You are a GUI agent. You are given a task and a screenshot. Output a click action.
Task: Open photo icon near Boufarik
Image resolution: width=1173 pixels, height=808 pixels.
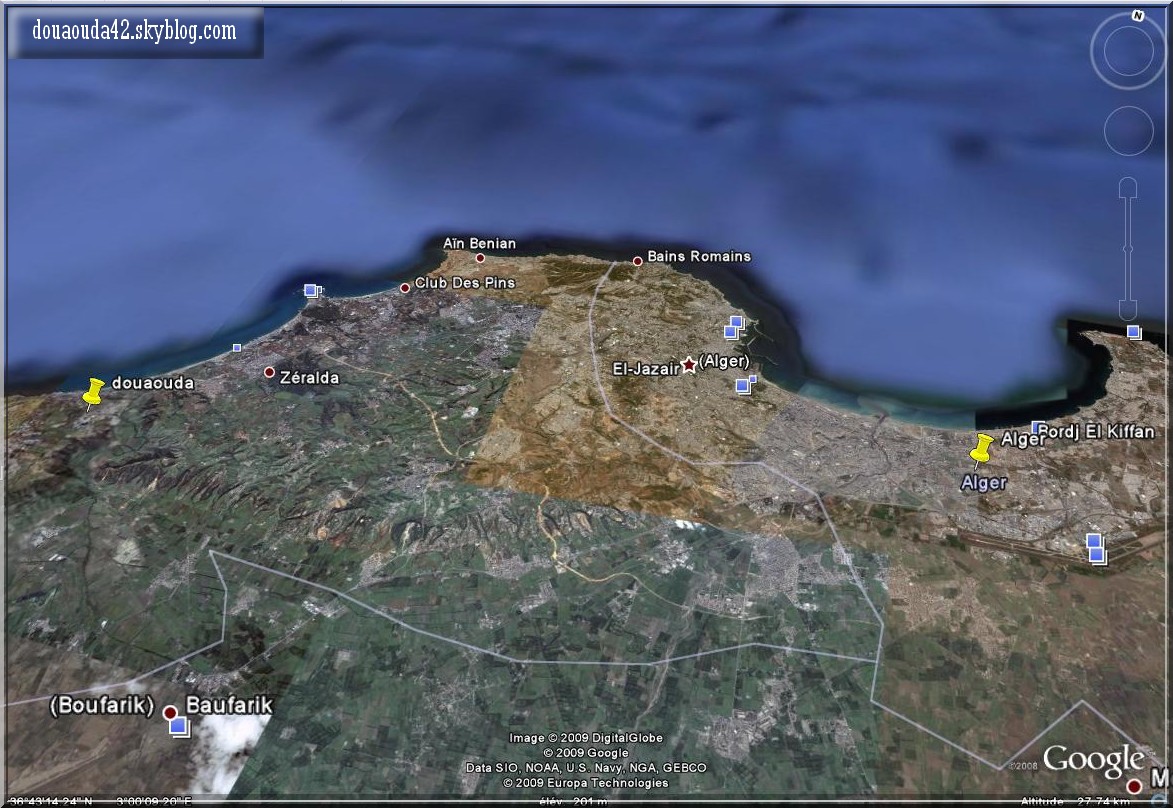tap(178, 726)
